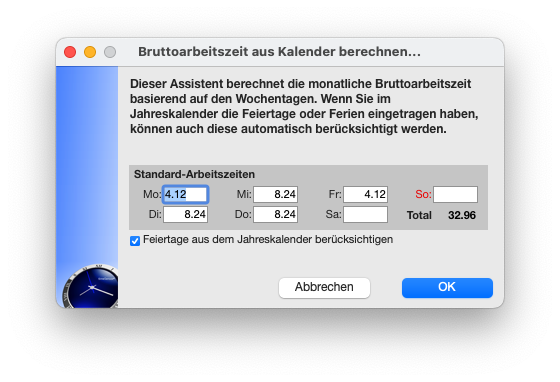Focus the Mo hours field showing 4.12
Image resolution: width=560 pixels, height=382 pixels.
pos(185,195)
